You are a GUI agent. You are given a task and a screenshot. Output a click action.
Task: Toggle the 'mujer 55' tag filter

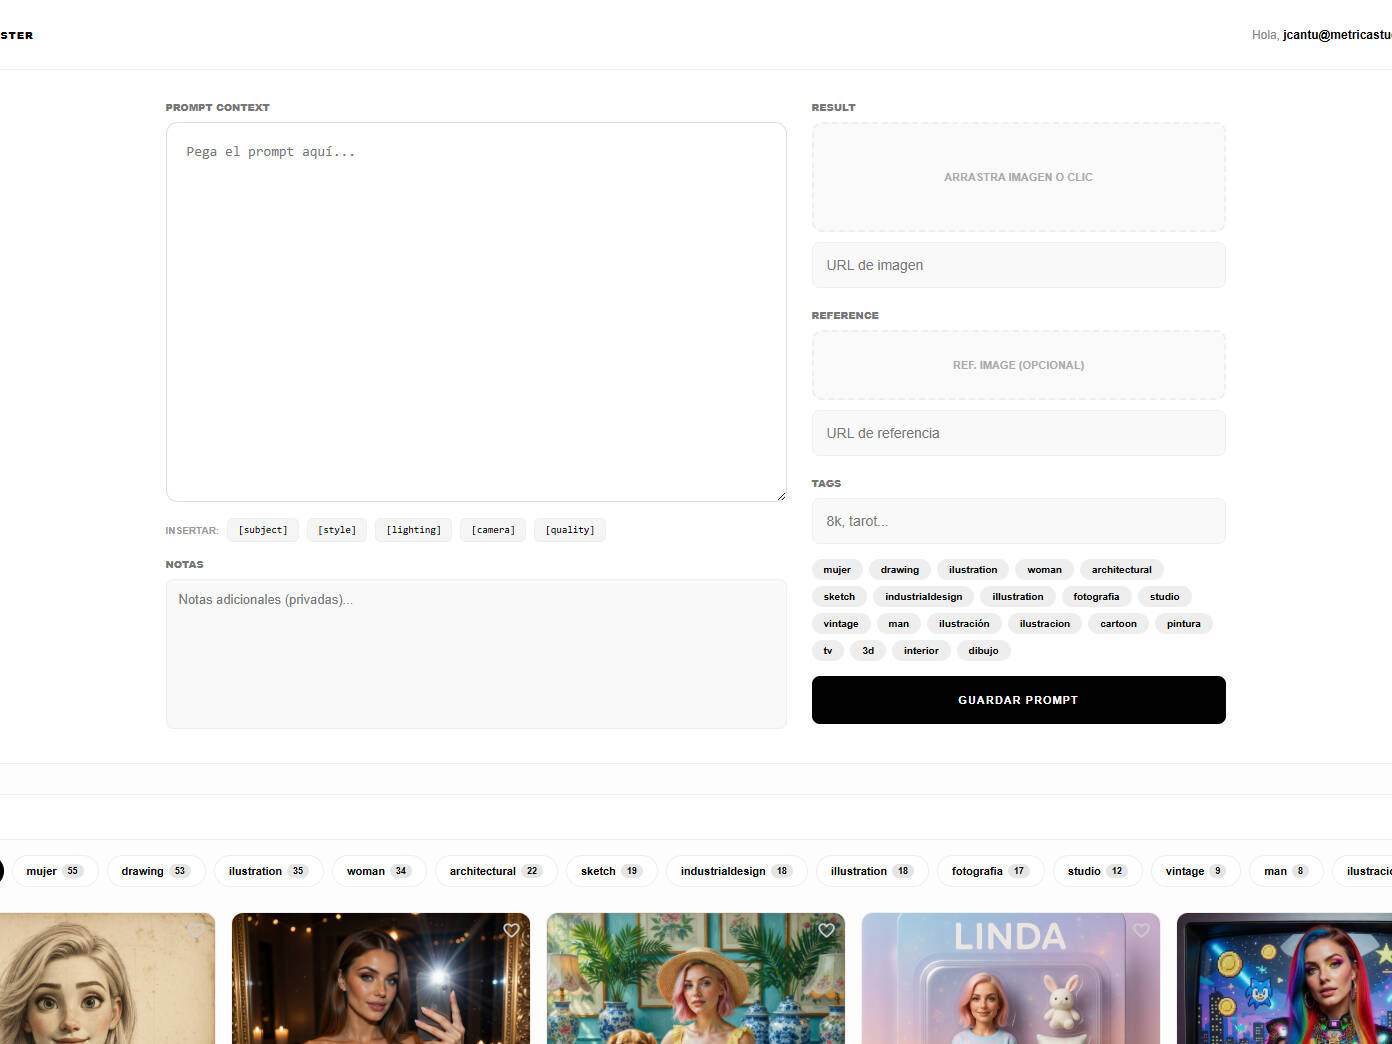[x=54, y=871]
